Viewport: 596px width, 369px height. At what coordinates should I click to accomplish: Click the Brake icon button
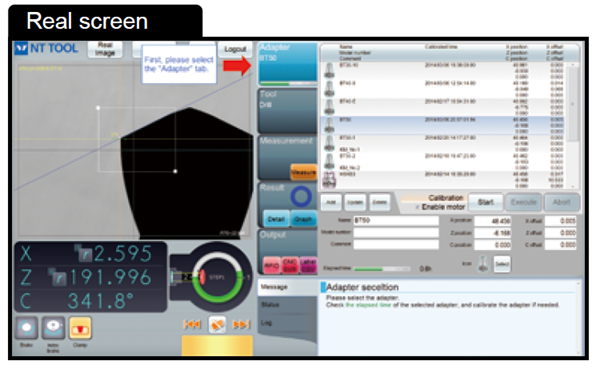pos(26,328)
